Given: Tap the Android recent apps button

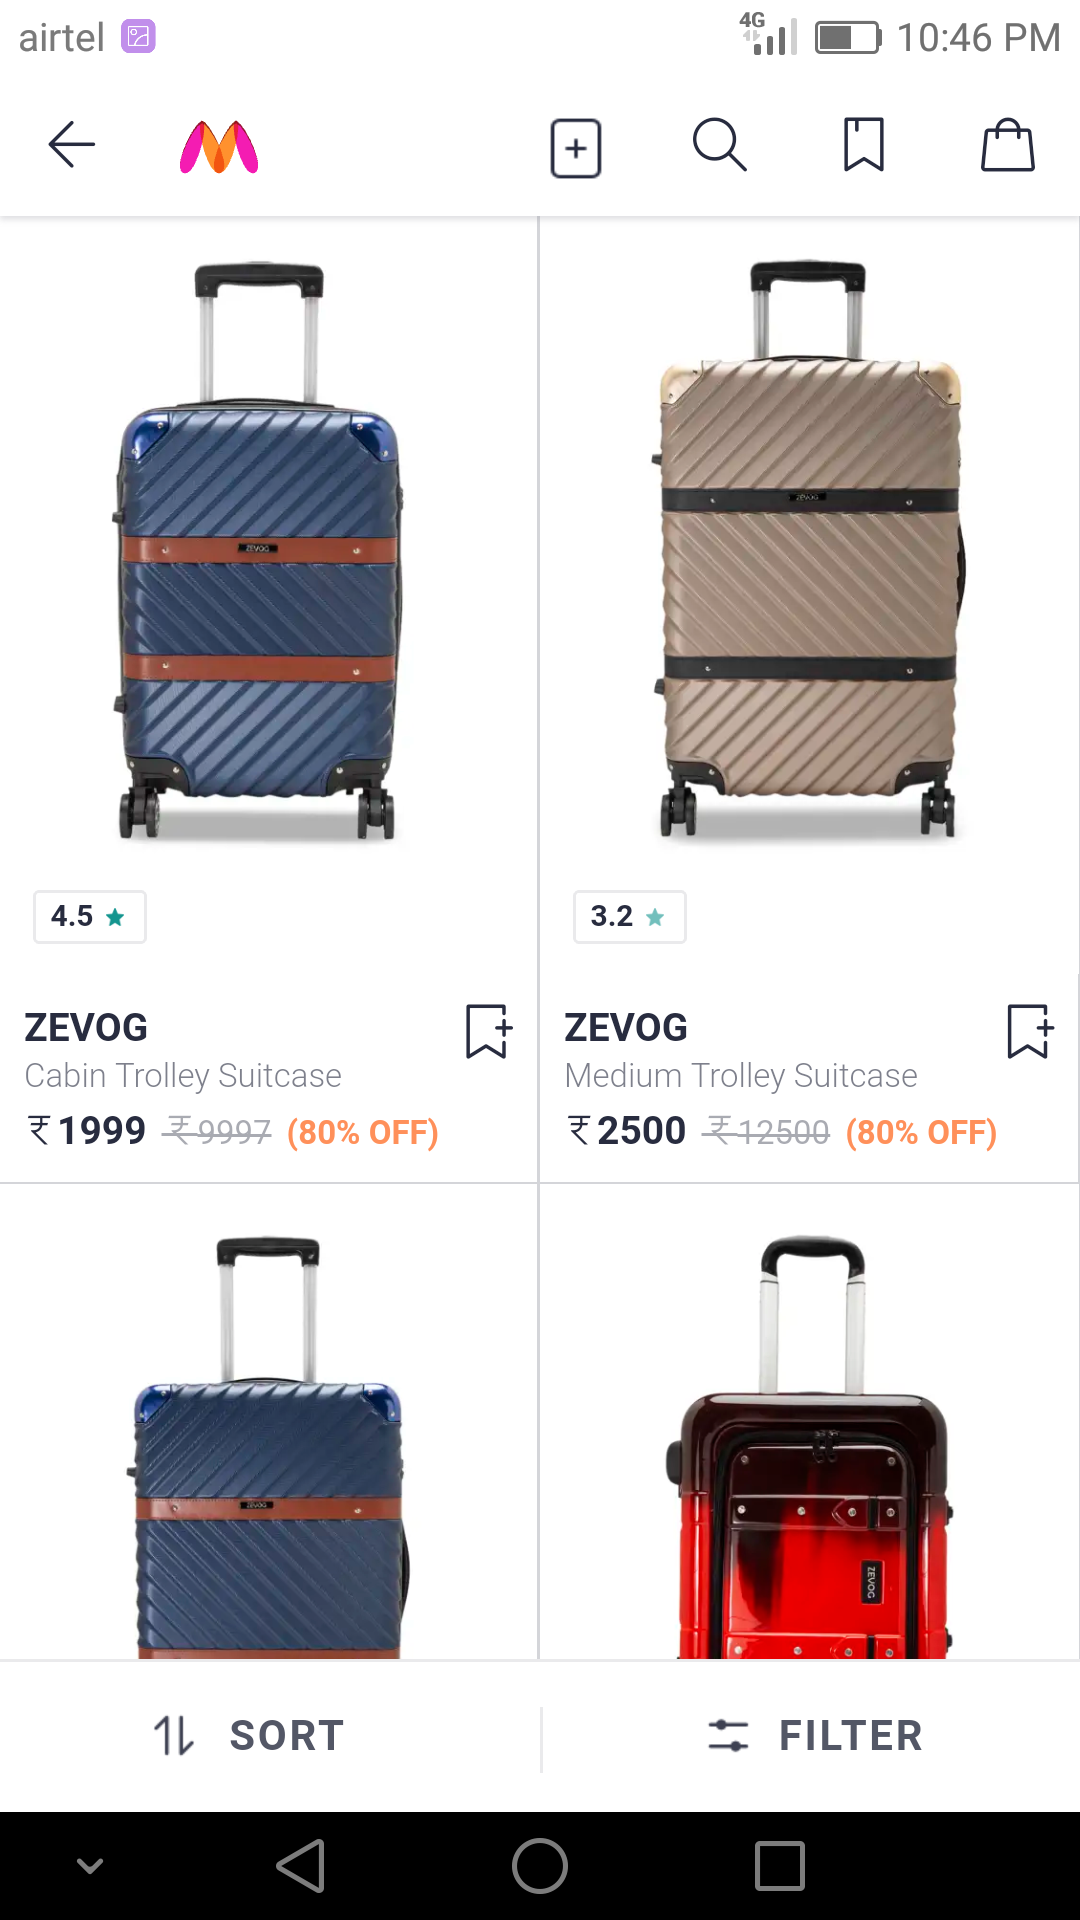Looking at the screenshot, I should (781, 1867).
